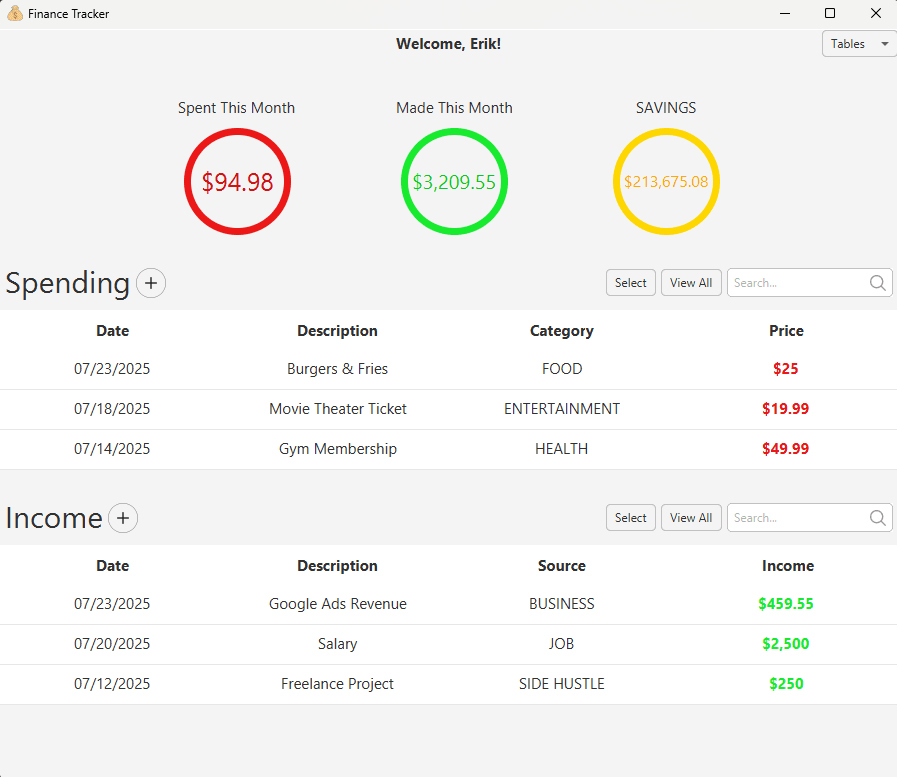Select the Burgers & Fries spending row

click(x=337, y=369)
